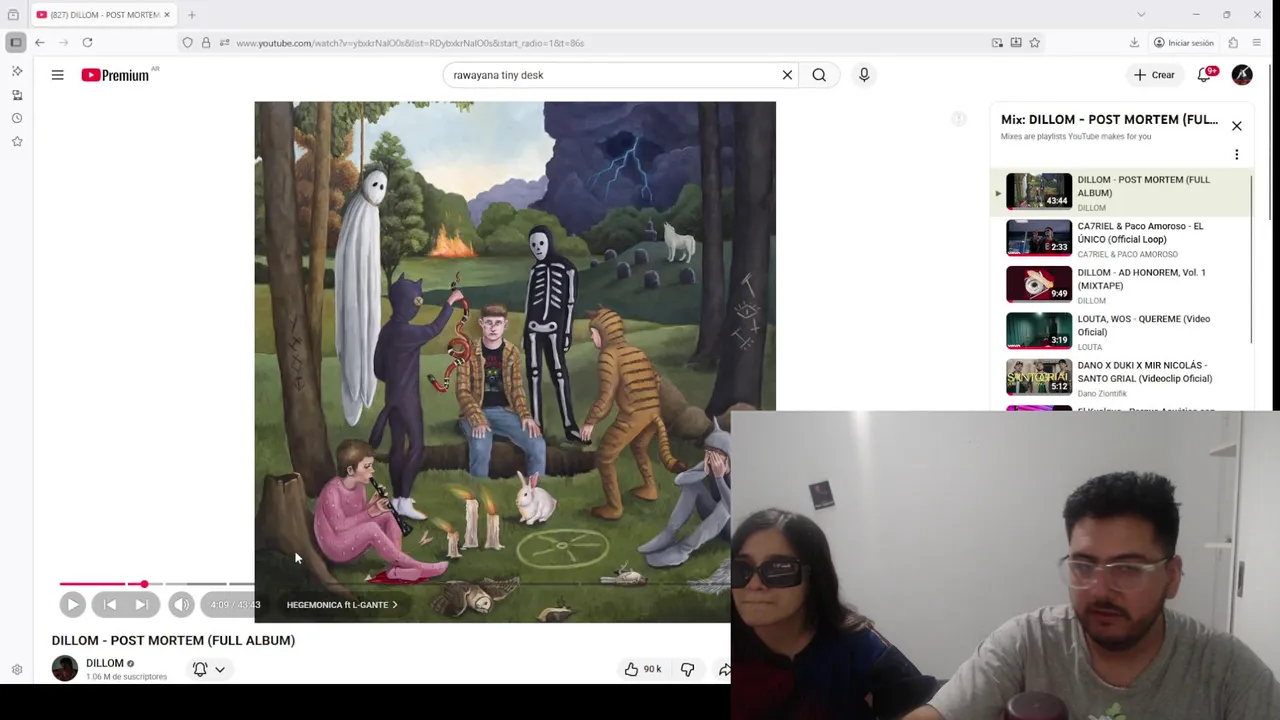Bookmark this page with the star
Viewport: 1280px width, 720px height.
(x=1035, y=43)
